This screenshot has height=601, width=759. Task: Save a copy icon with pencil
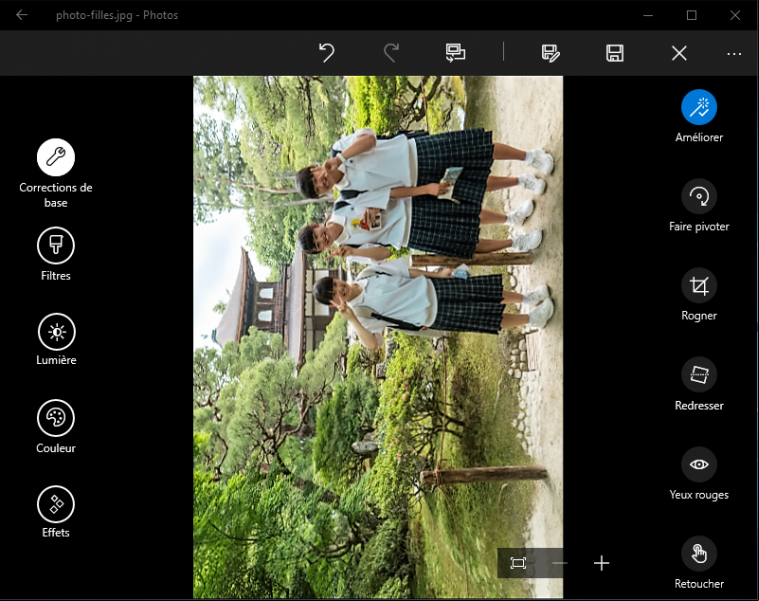point(550,53)
